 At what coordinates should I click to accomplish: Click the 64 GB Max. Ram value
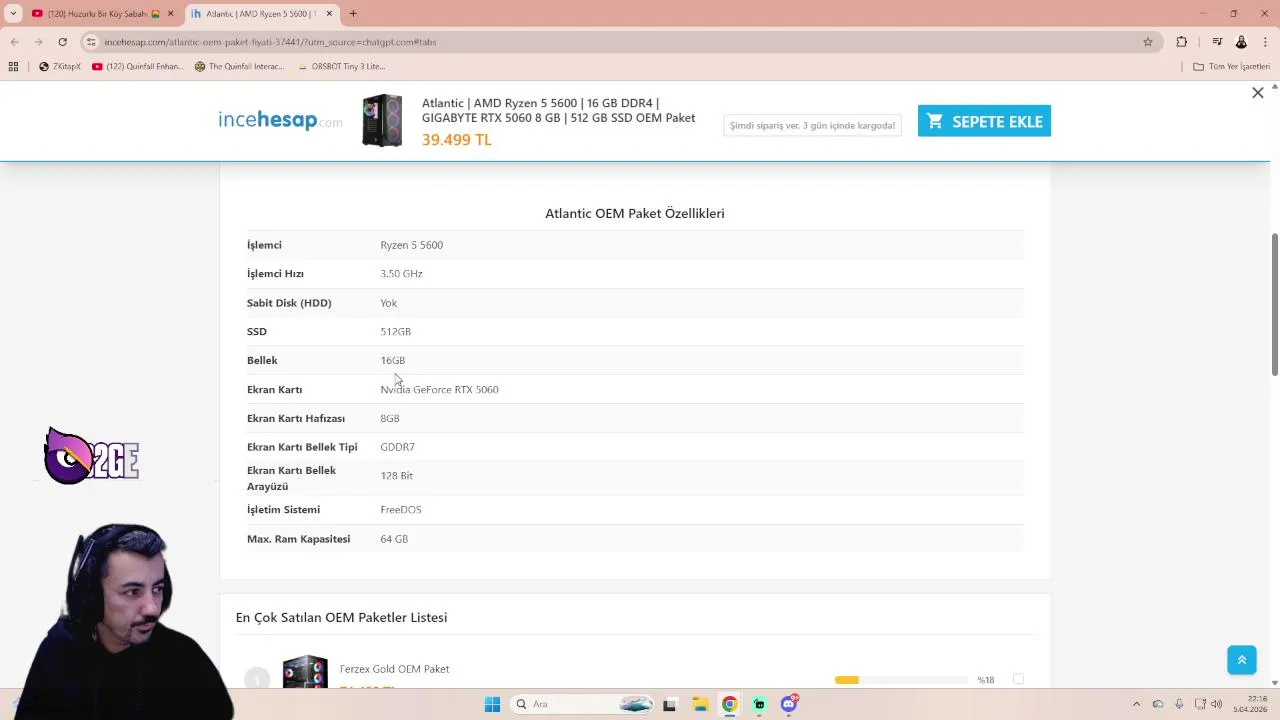394,539
